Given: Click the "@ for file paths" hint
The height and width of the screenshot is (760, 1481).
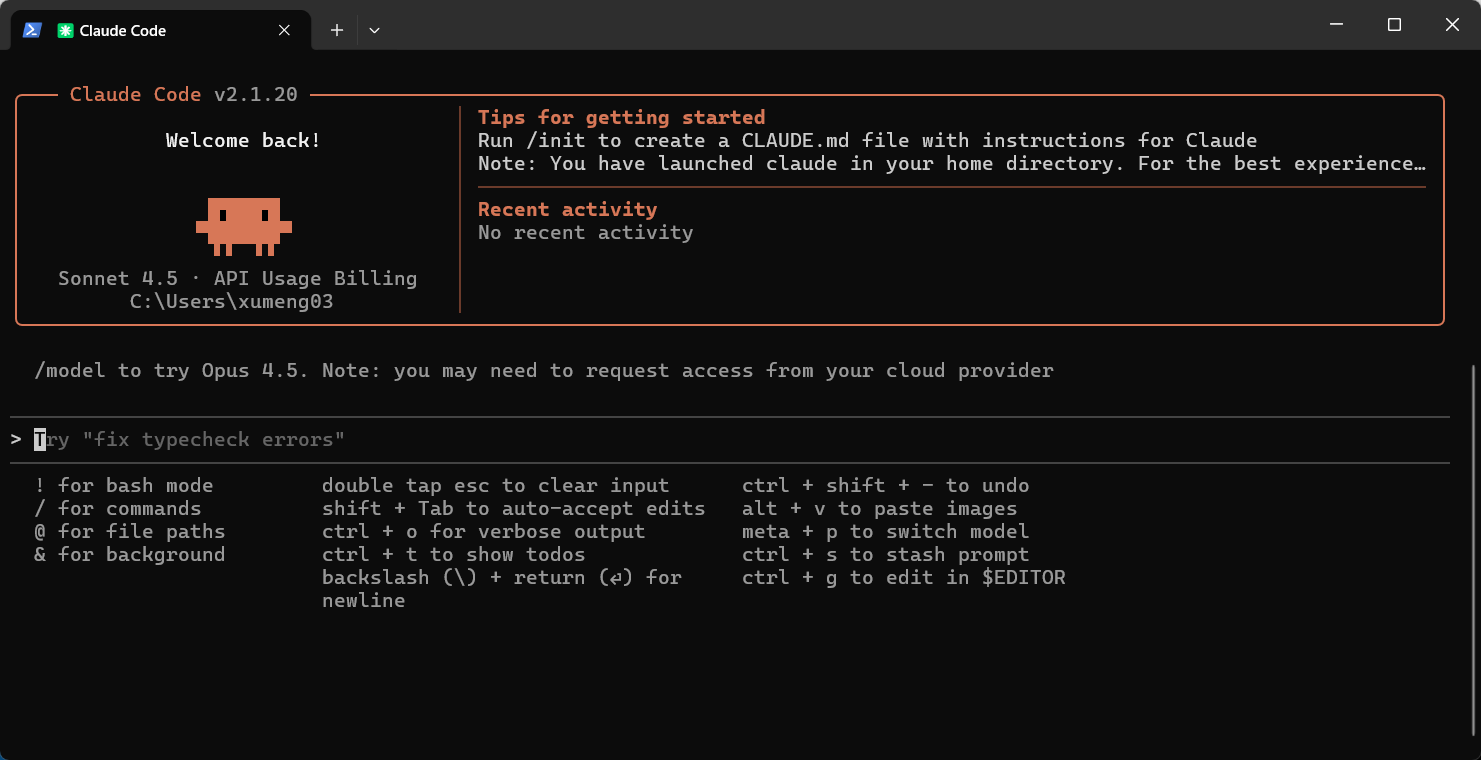Looking at the screenshot, I should [x=129, y=531].
